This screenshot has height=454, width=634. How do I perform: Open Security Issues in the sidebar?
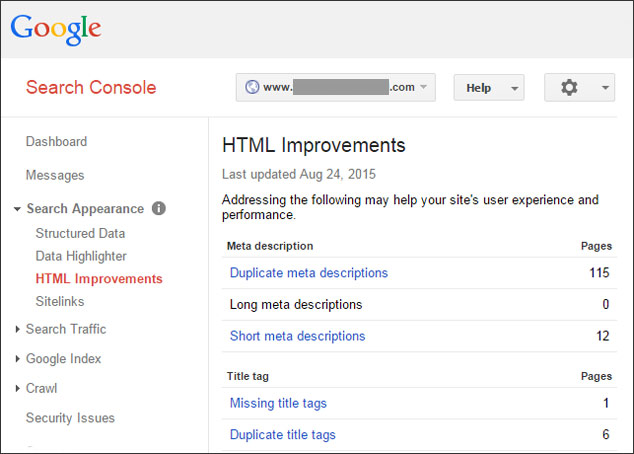point(70,418)
